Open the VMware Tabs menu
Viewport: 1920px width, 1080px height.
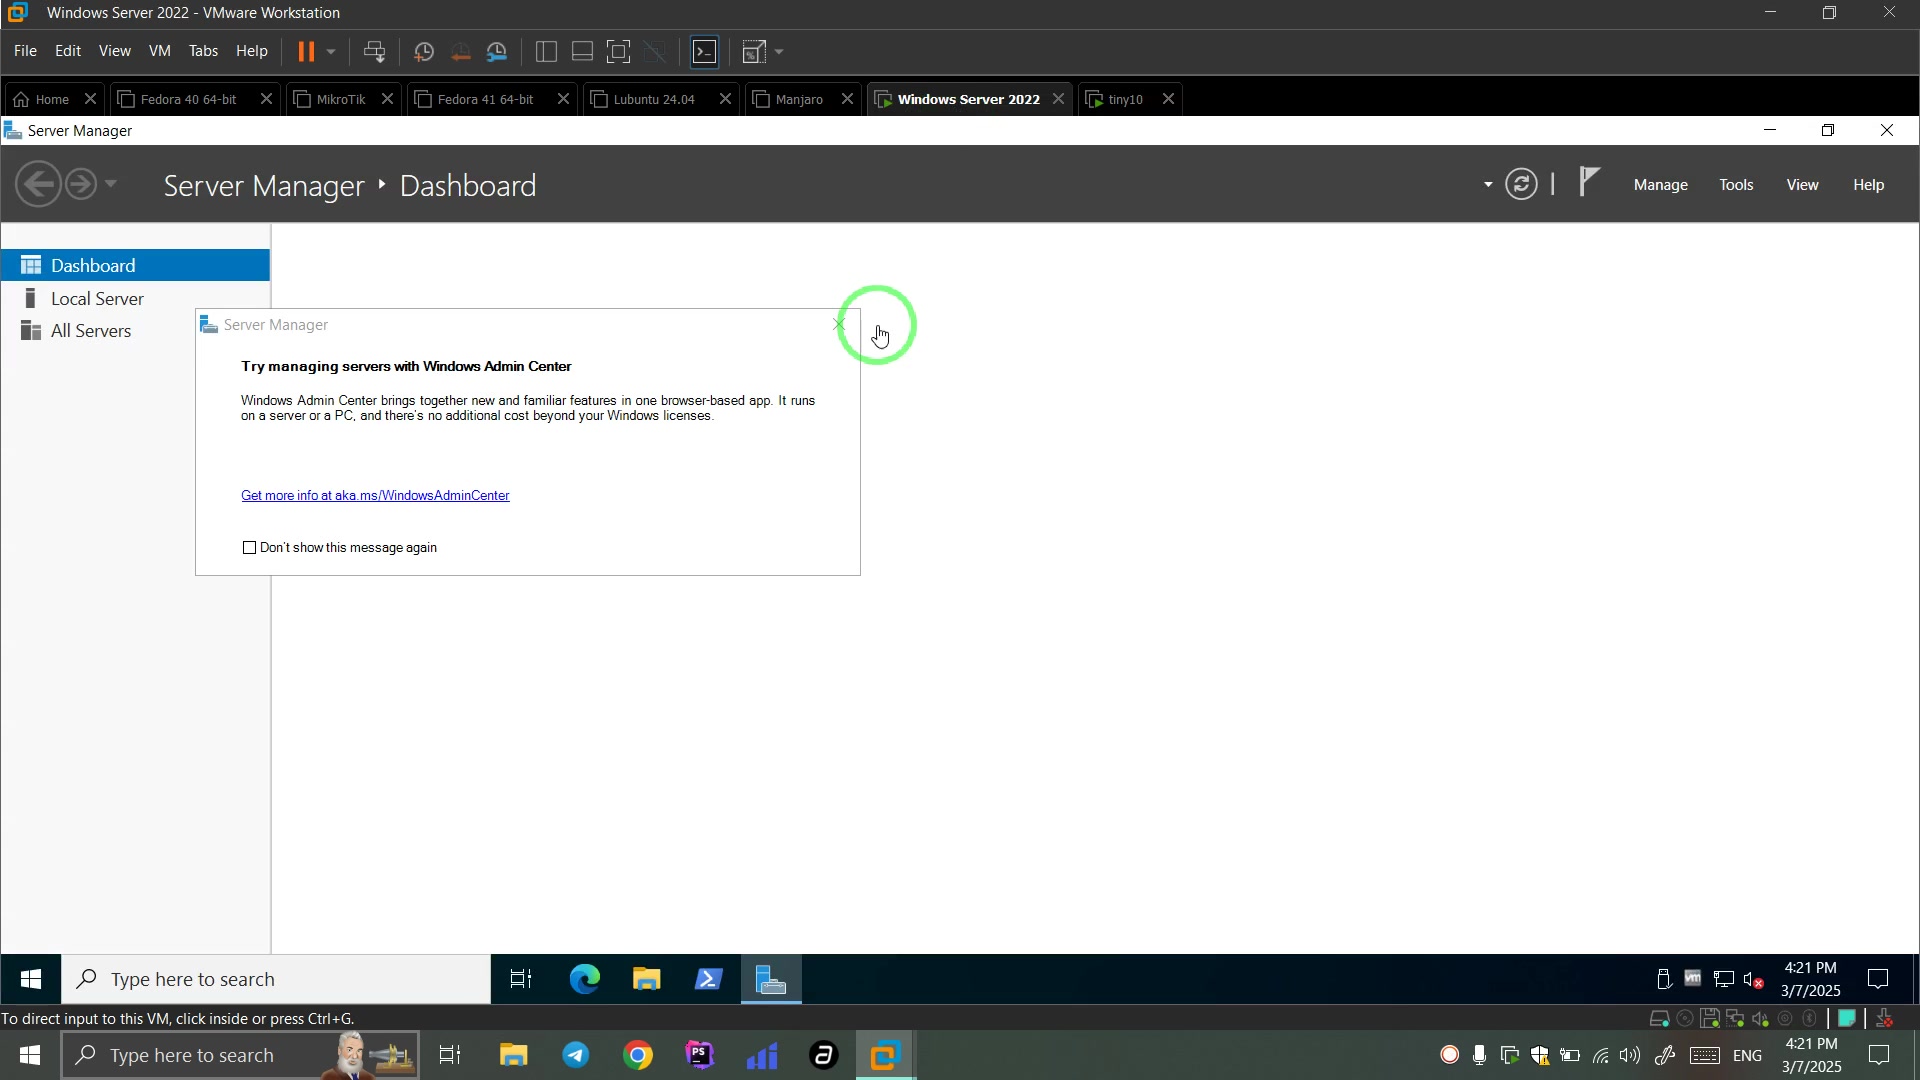pyautogui.click(x=203, y=51)
